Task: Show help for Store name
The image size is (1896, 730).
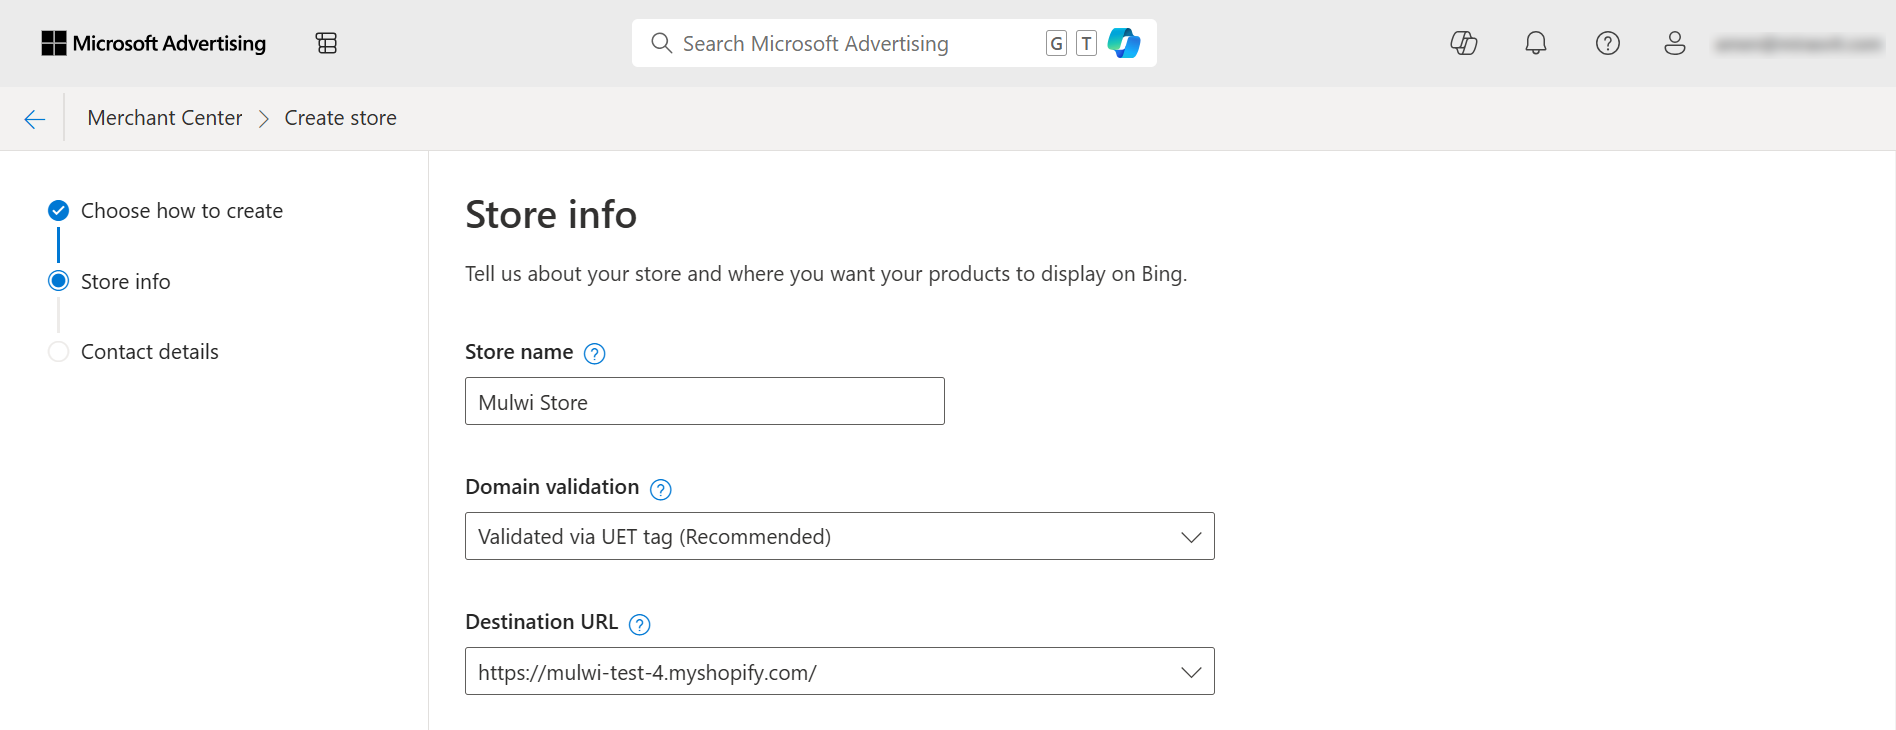Action: pyautogui.click(x=594, y=353)
